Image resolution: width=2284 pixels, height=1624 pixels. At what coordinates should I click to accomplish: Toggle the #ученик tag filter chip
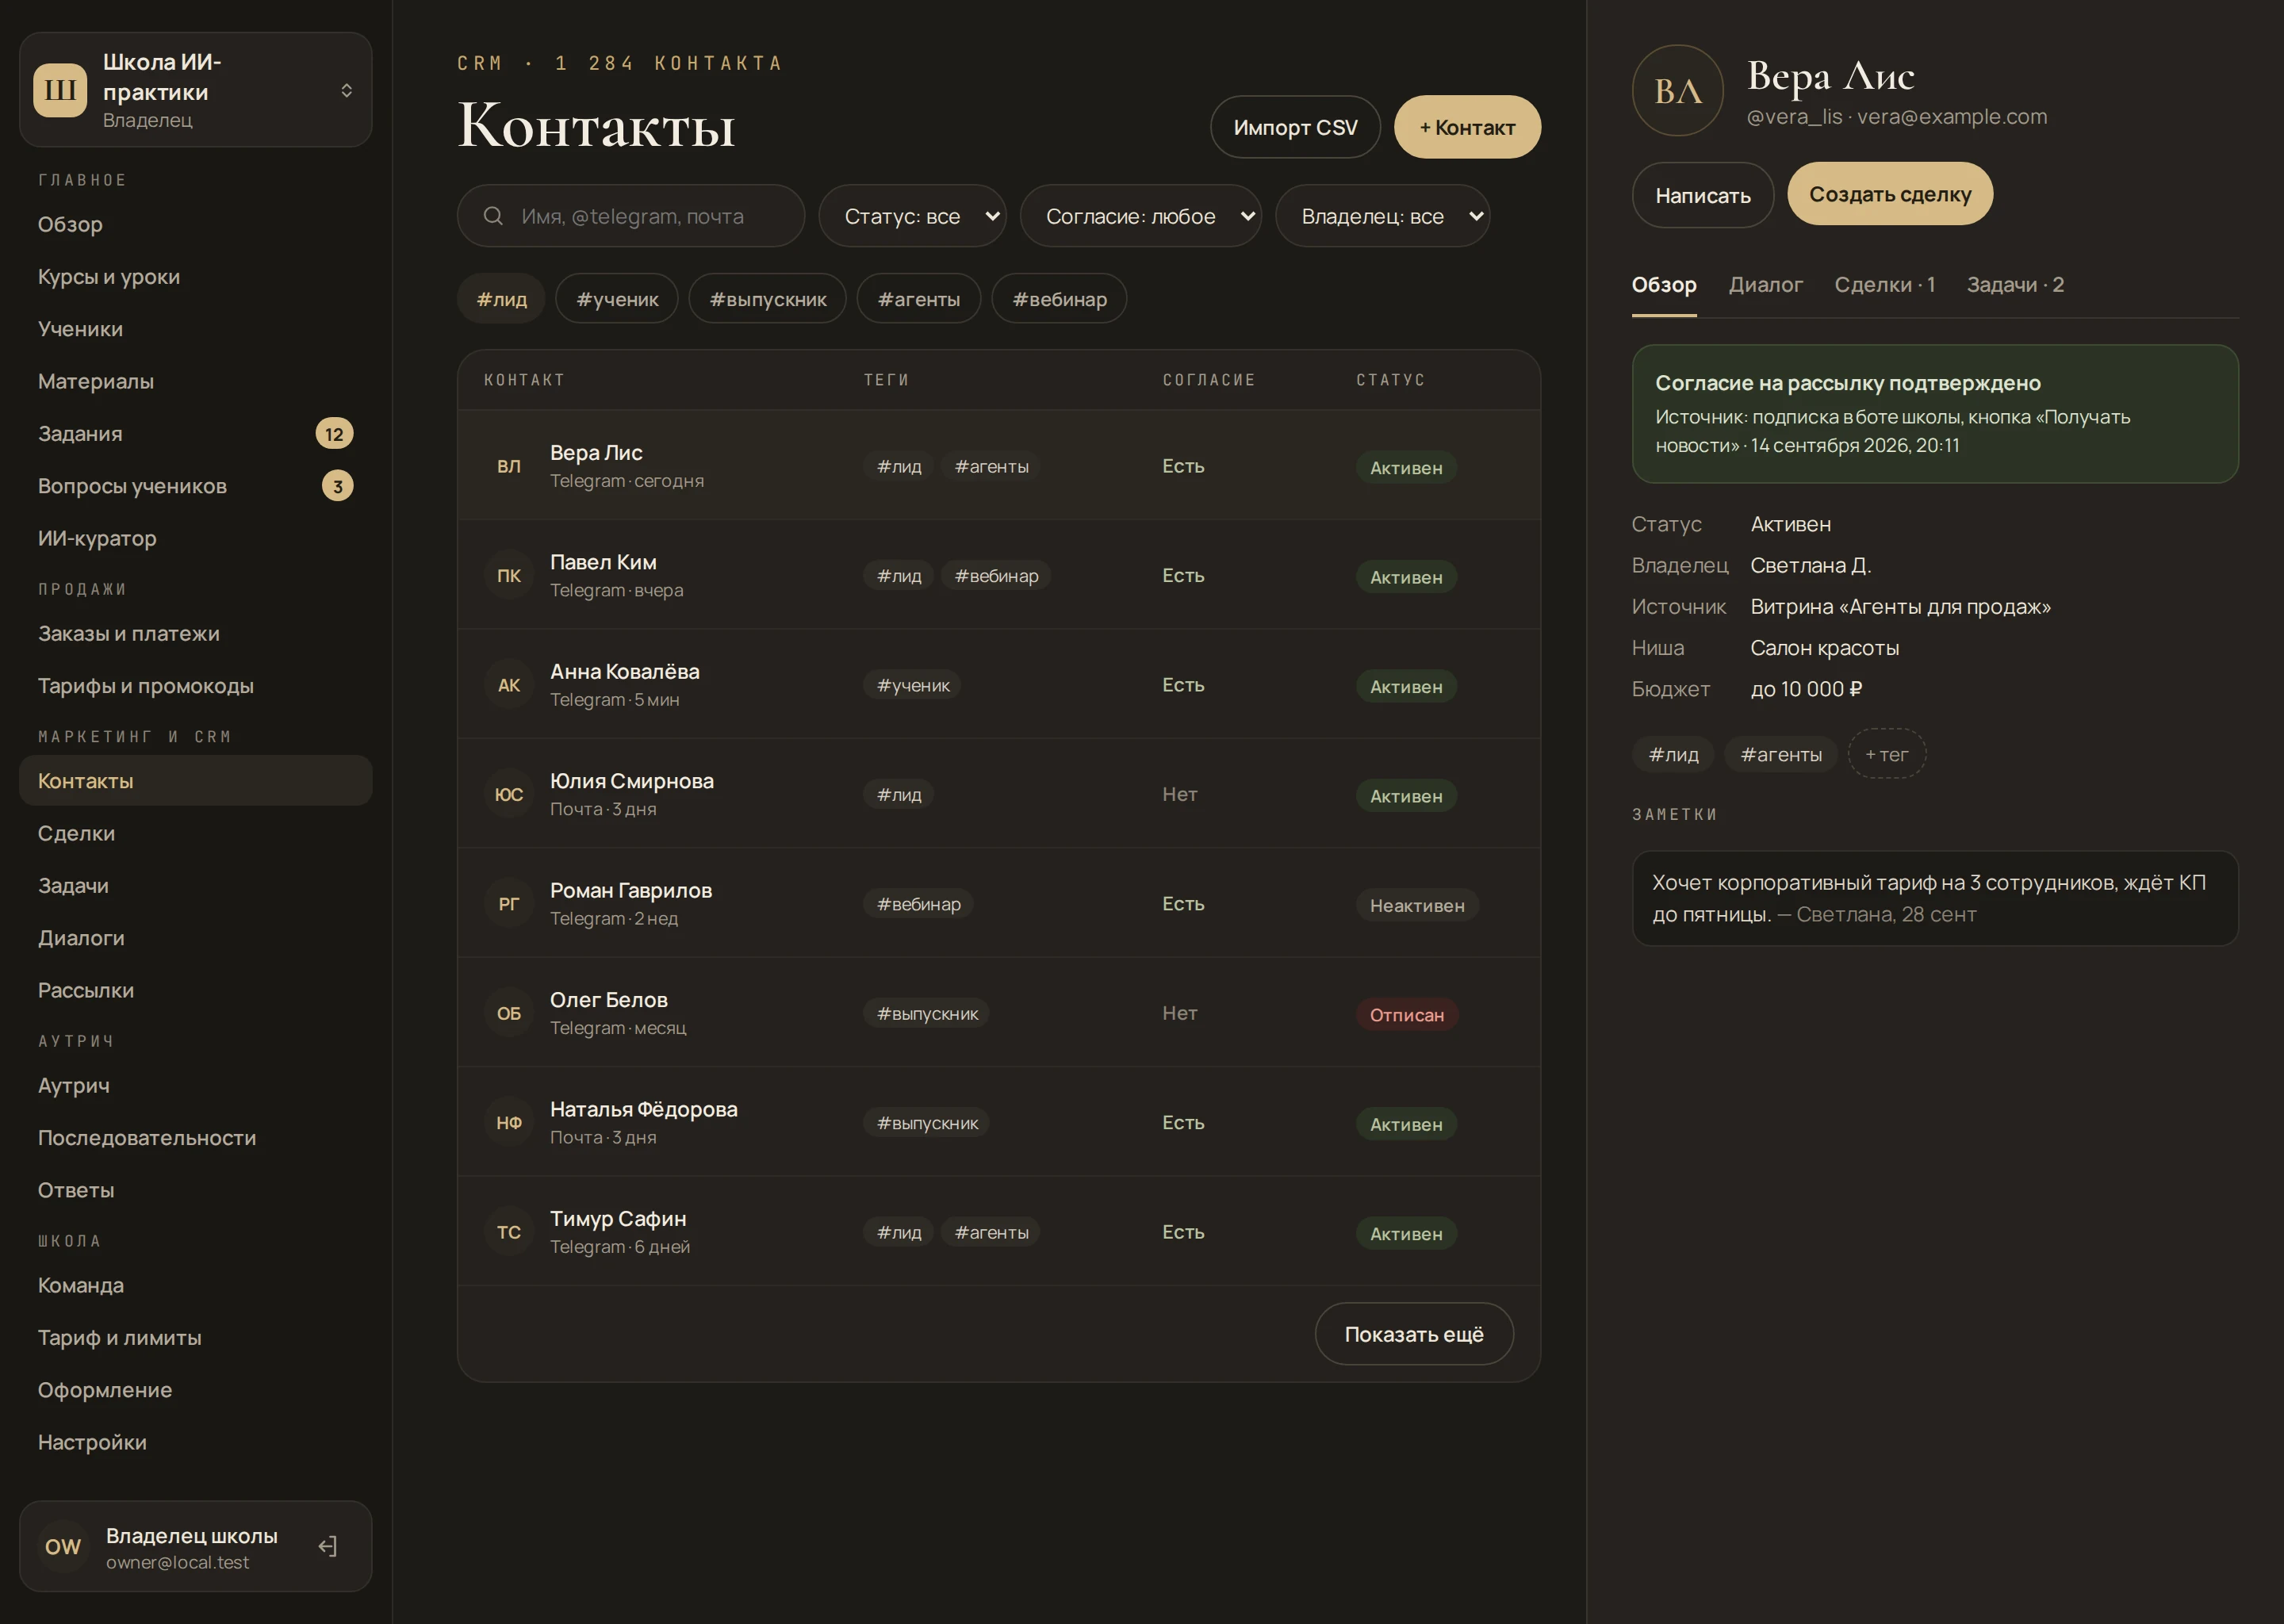click(x=617, y=299)
